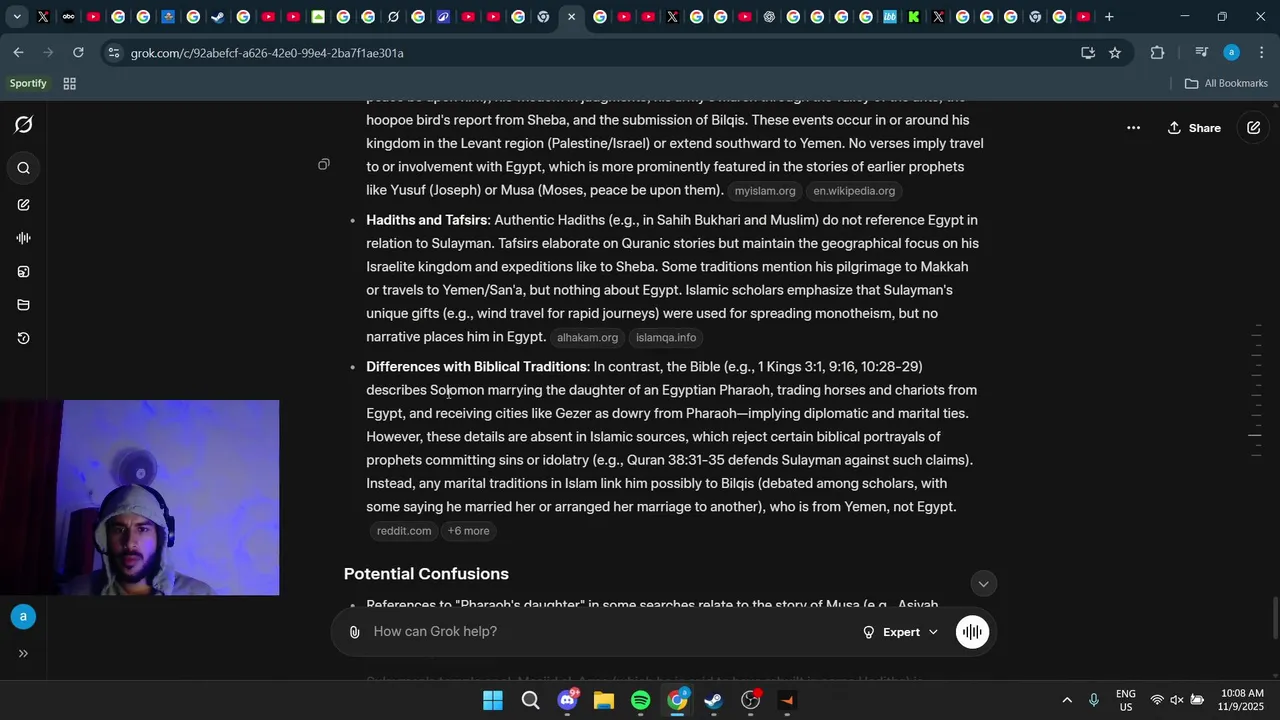Switch to the Steam tab
Viewport: 1280px width, 720px height.
(218, 17)
